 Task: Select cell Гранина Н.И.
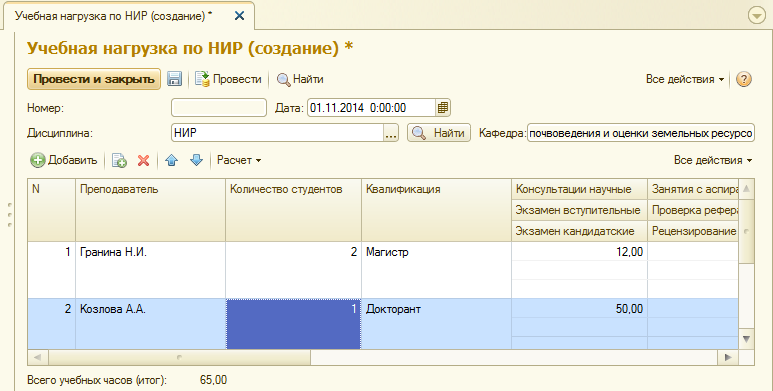(150, 270)
